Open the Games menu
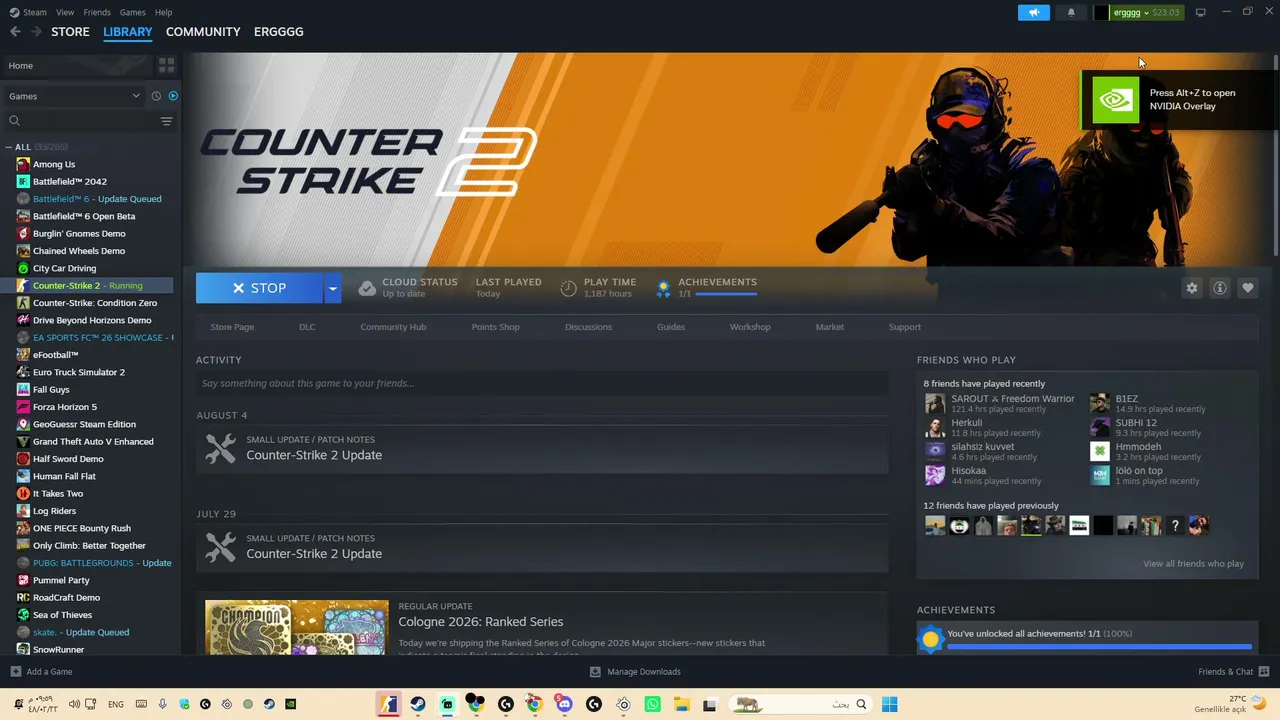 [x=132, y=12]
